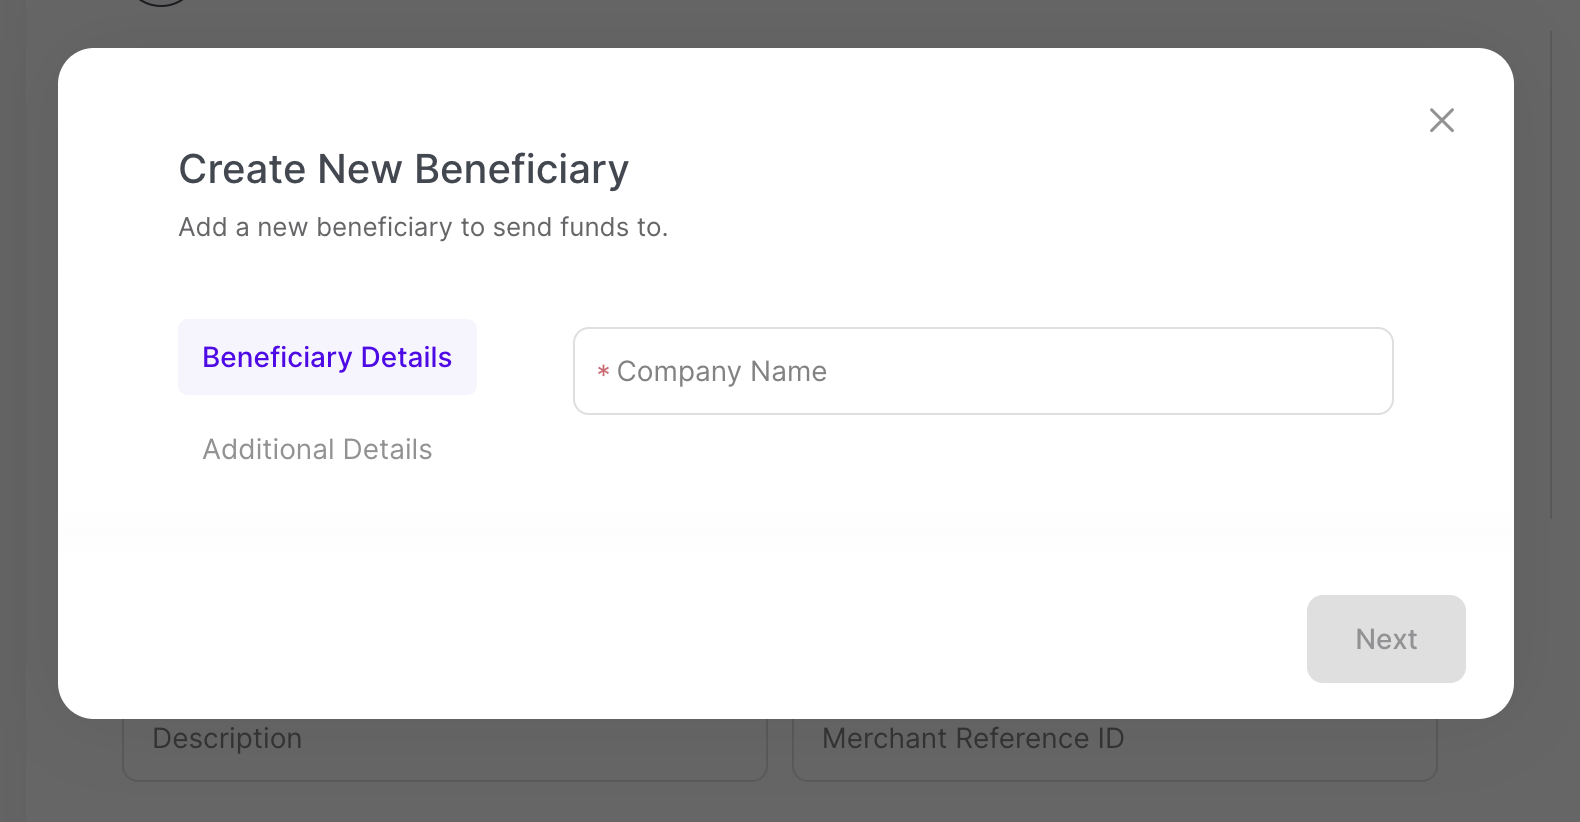
Task: Click the Description field behind the dialog
Action: (x=444, y=748)
